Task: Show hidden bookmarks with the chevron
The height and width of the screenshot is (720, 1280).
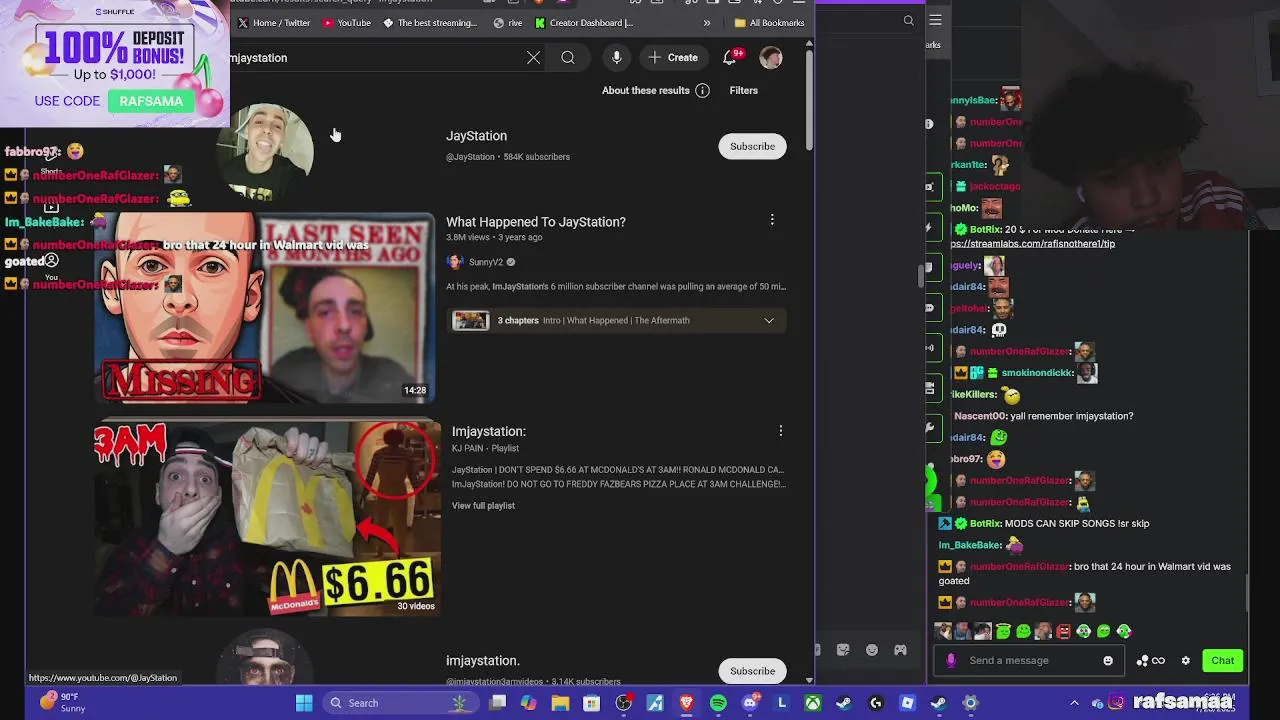Action: (707, 23)
